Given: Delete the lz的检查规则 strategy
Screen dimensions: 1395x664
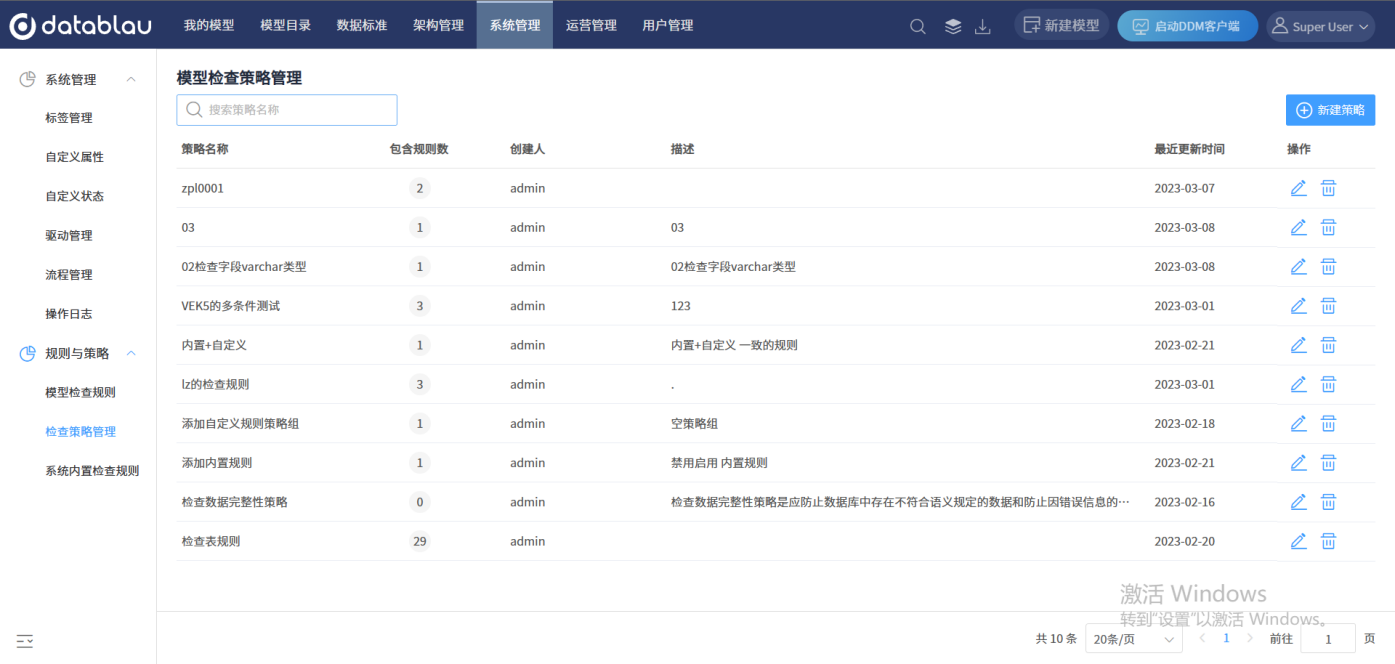Looking at the screenshot, I should pos(1328,384).
